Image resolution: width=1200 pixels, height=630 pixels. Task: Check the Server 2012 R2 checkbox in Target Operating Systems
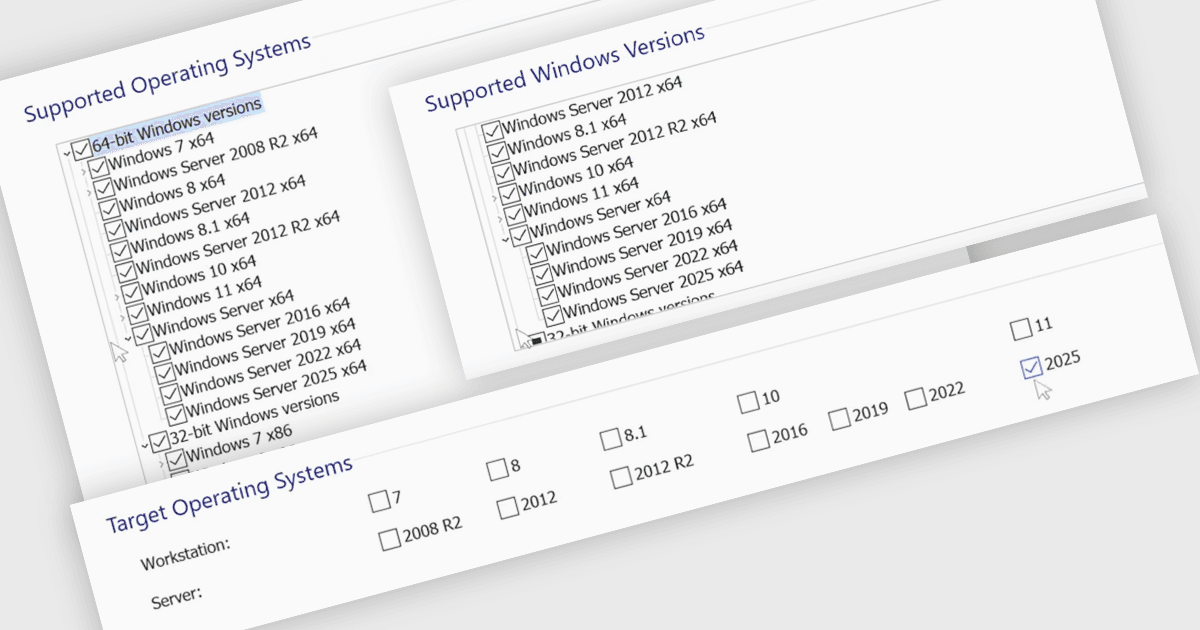pos(621,476)
